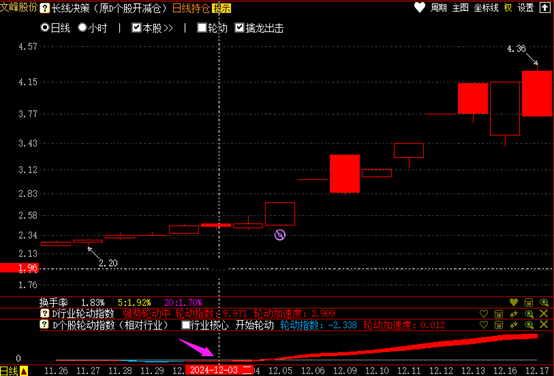The height and width of the screenshot is (376, 554).
Task: Enable the 轮动 checkbox
Action: pyautogui.click(x=202, y=28)
